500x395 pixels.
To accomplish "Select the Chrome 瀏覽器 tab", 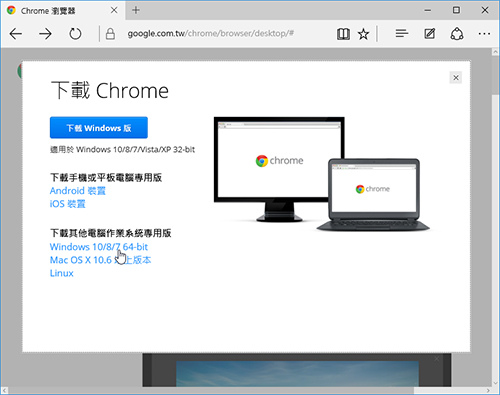I will [63, 10].
